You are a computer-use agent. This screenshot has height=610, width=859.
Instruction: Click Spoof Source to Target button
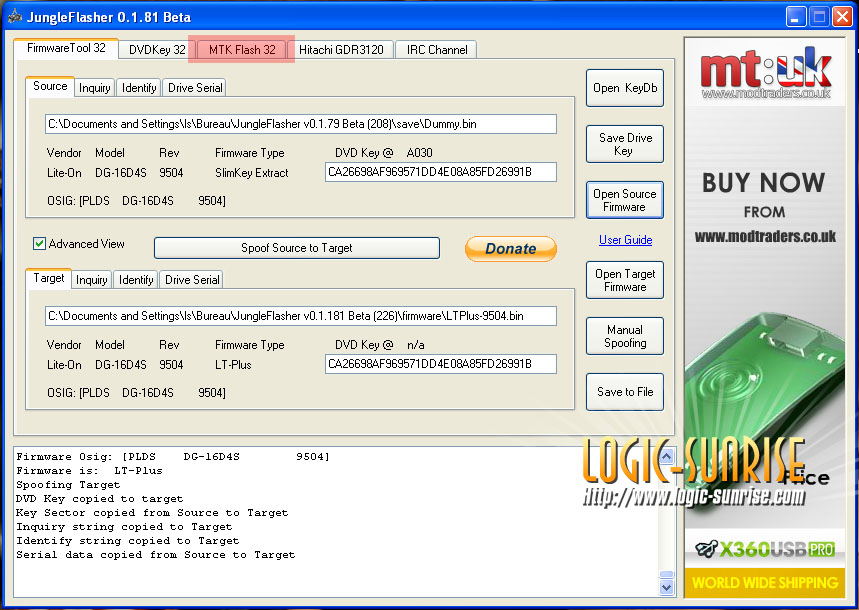pos(297,248)
